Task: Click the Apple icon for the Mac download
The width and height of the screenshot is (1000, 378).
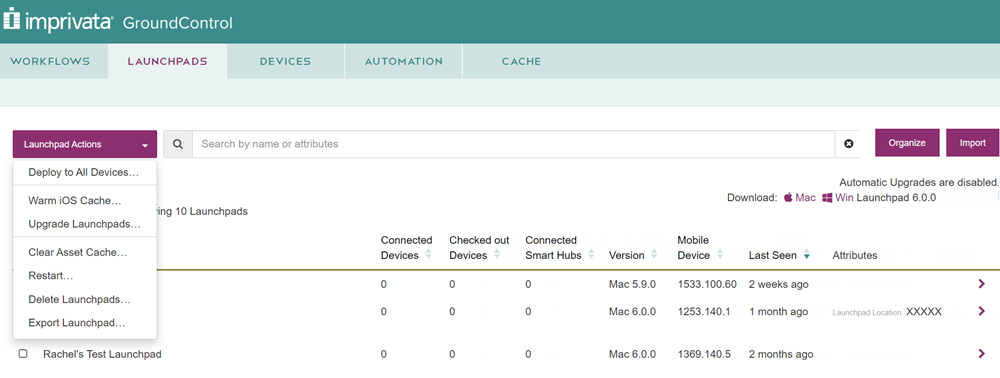Action: [788, 198]
